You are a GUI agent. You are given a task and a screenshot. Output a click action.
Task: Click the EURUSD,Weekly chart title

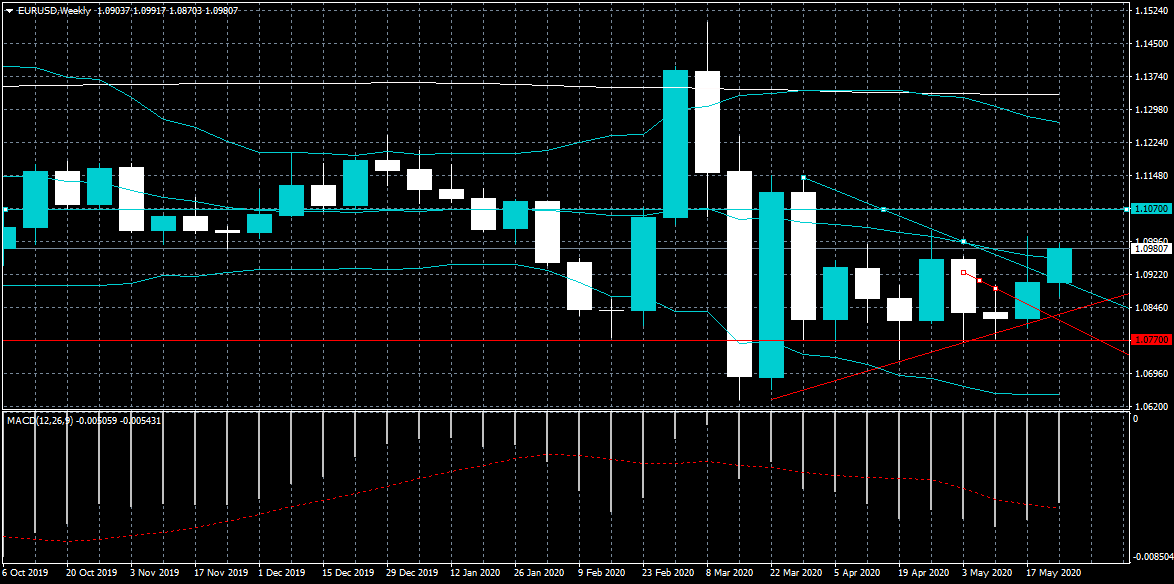(54, 12)
